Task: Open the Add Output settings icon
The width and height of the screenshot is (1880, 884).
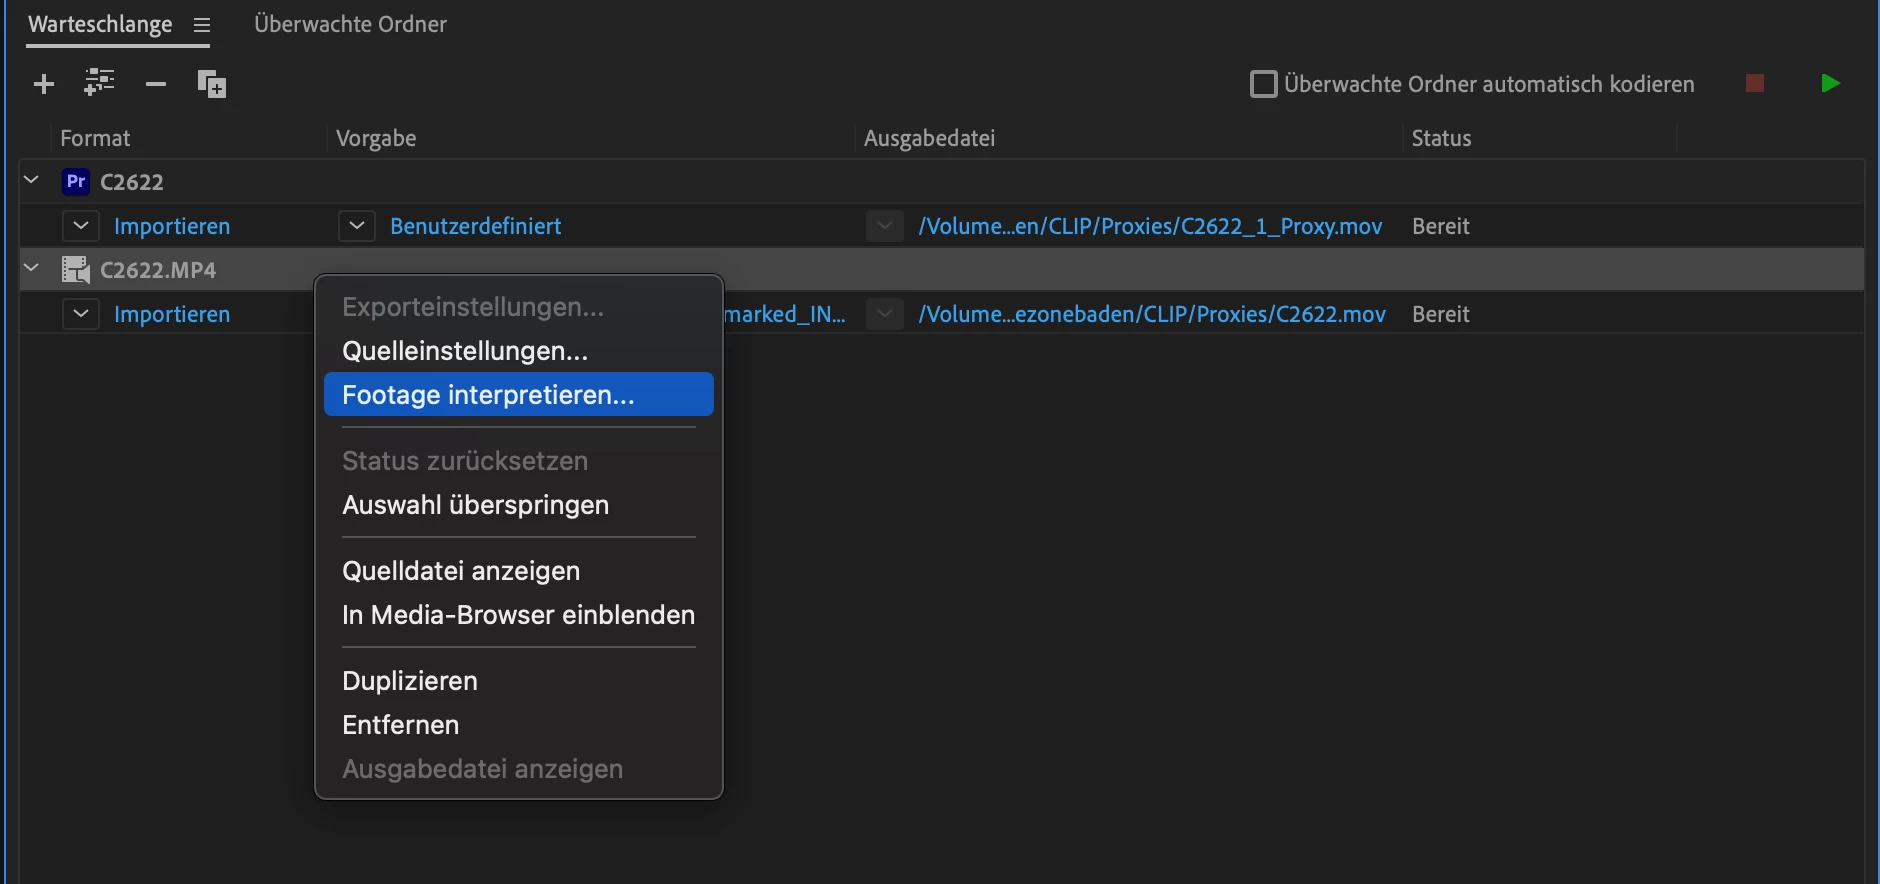Action: tap(99, 83)
